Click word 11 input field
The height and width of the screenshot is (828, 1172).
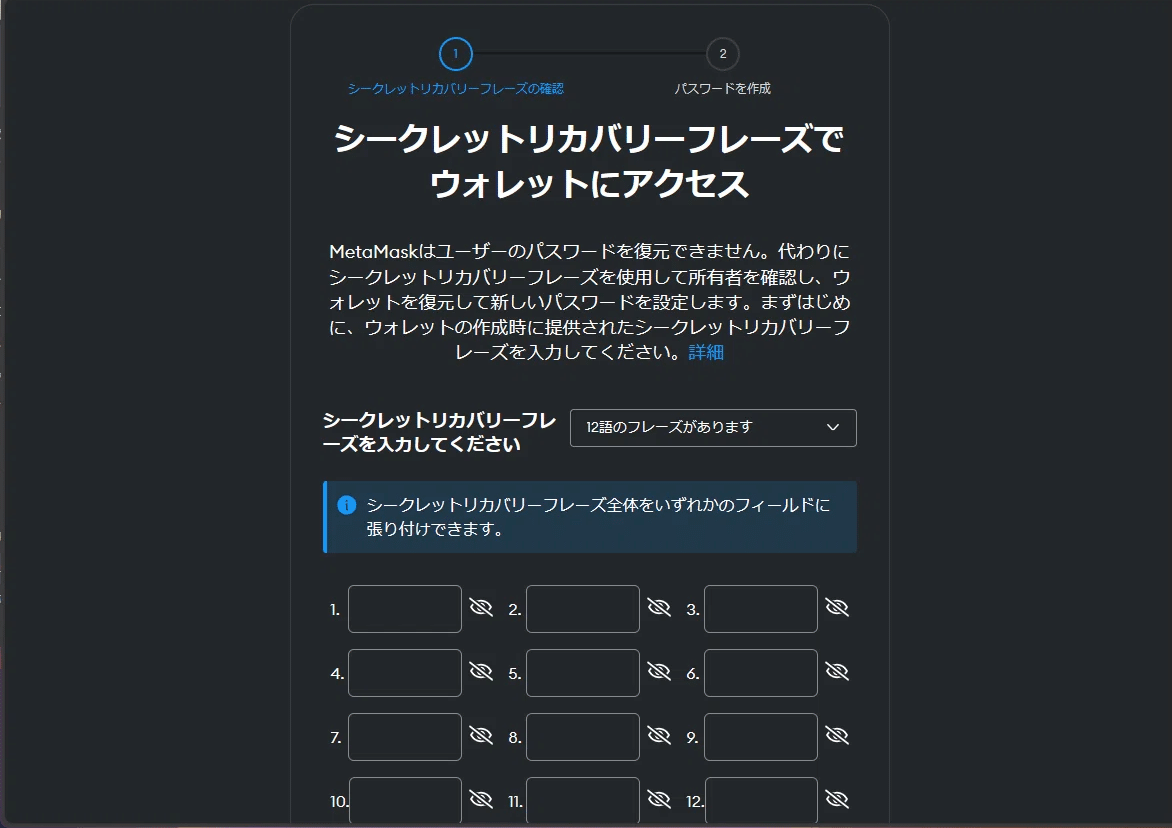coord(582,800)
